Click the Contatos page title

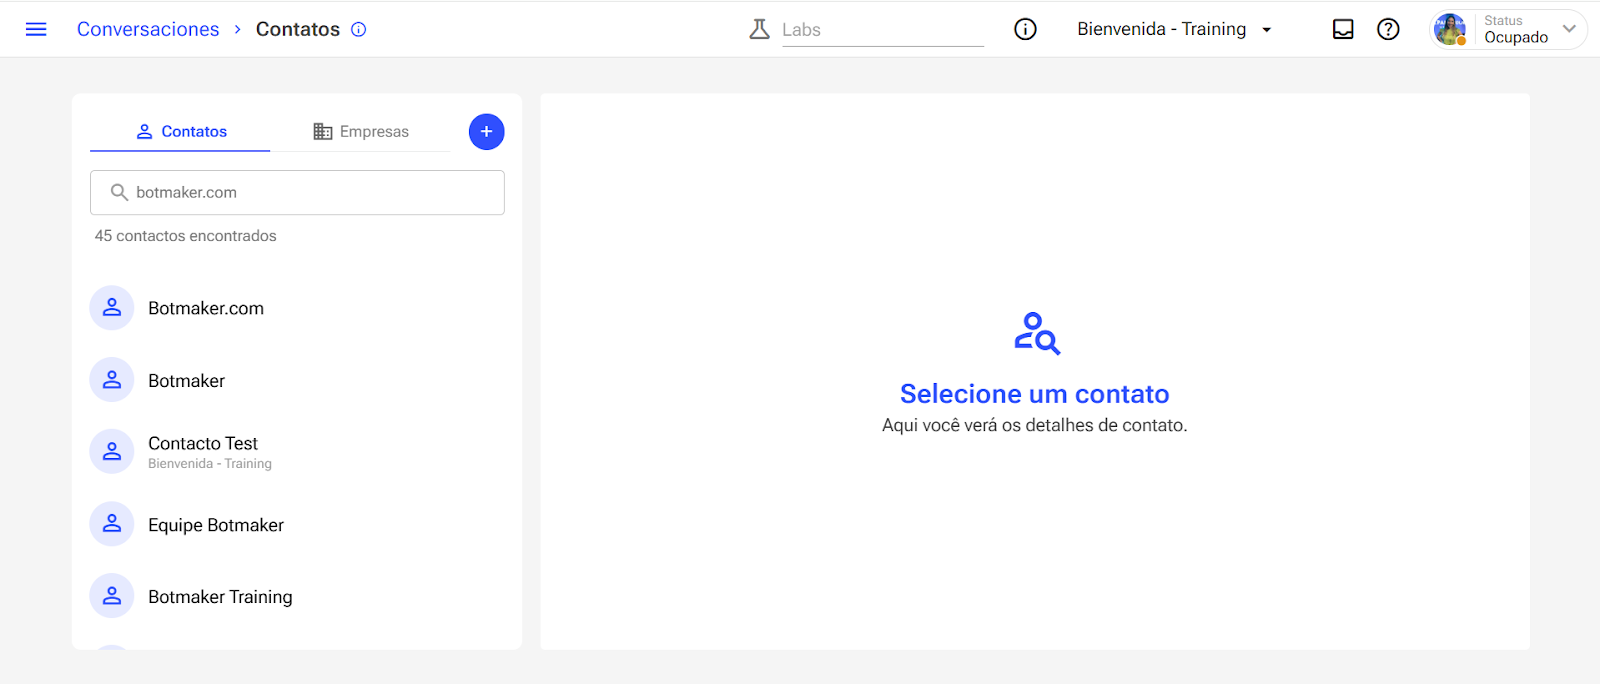[298, 29]
